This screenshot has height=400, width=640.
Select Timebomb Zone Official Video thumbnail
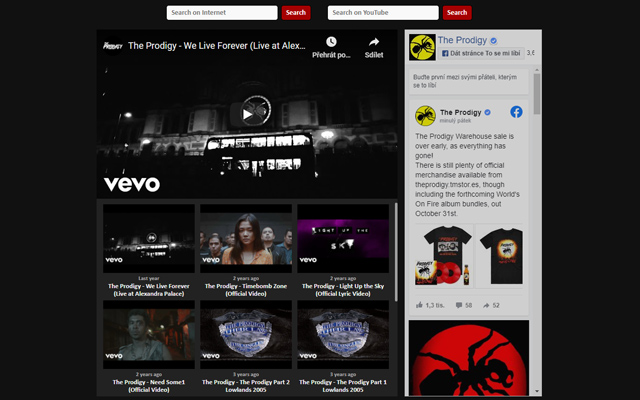click(246, 238)
